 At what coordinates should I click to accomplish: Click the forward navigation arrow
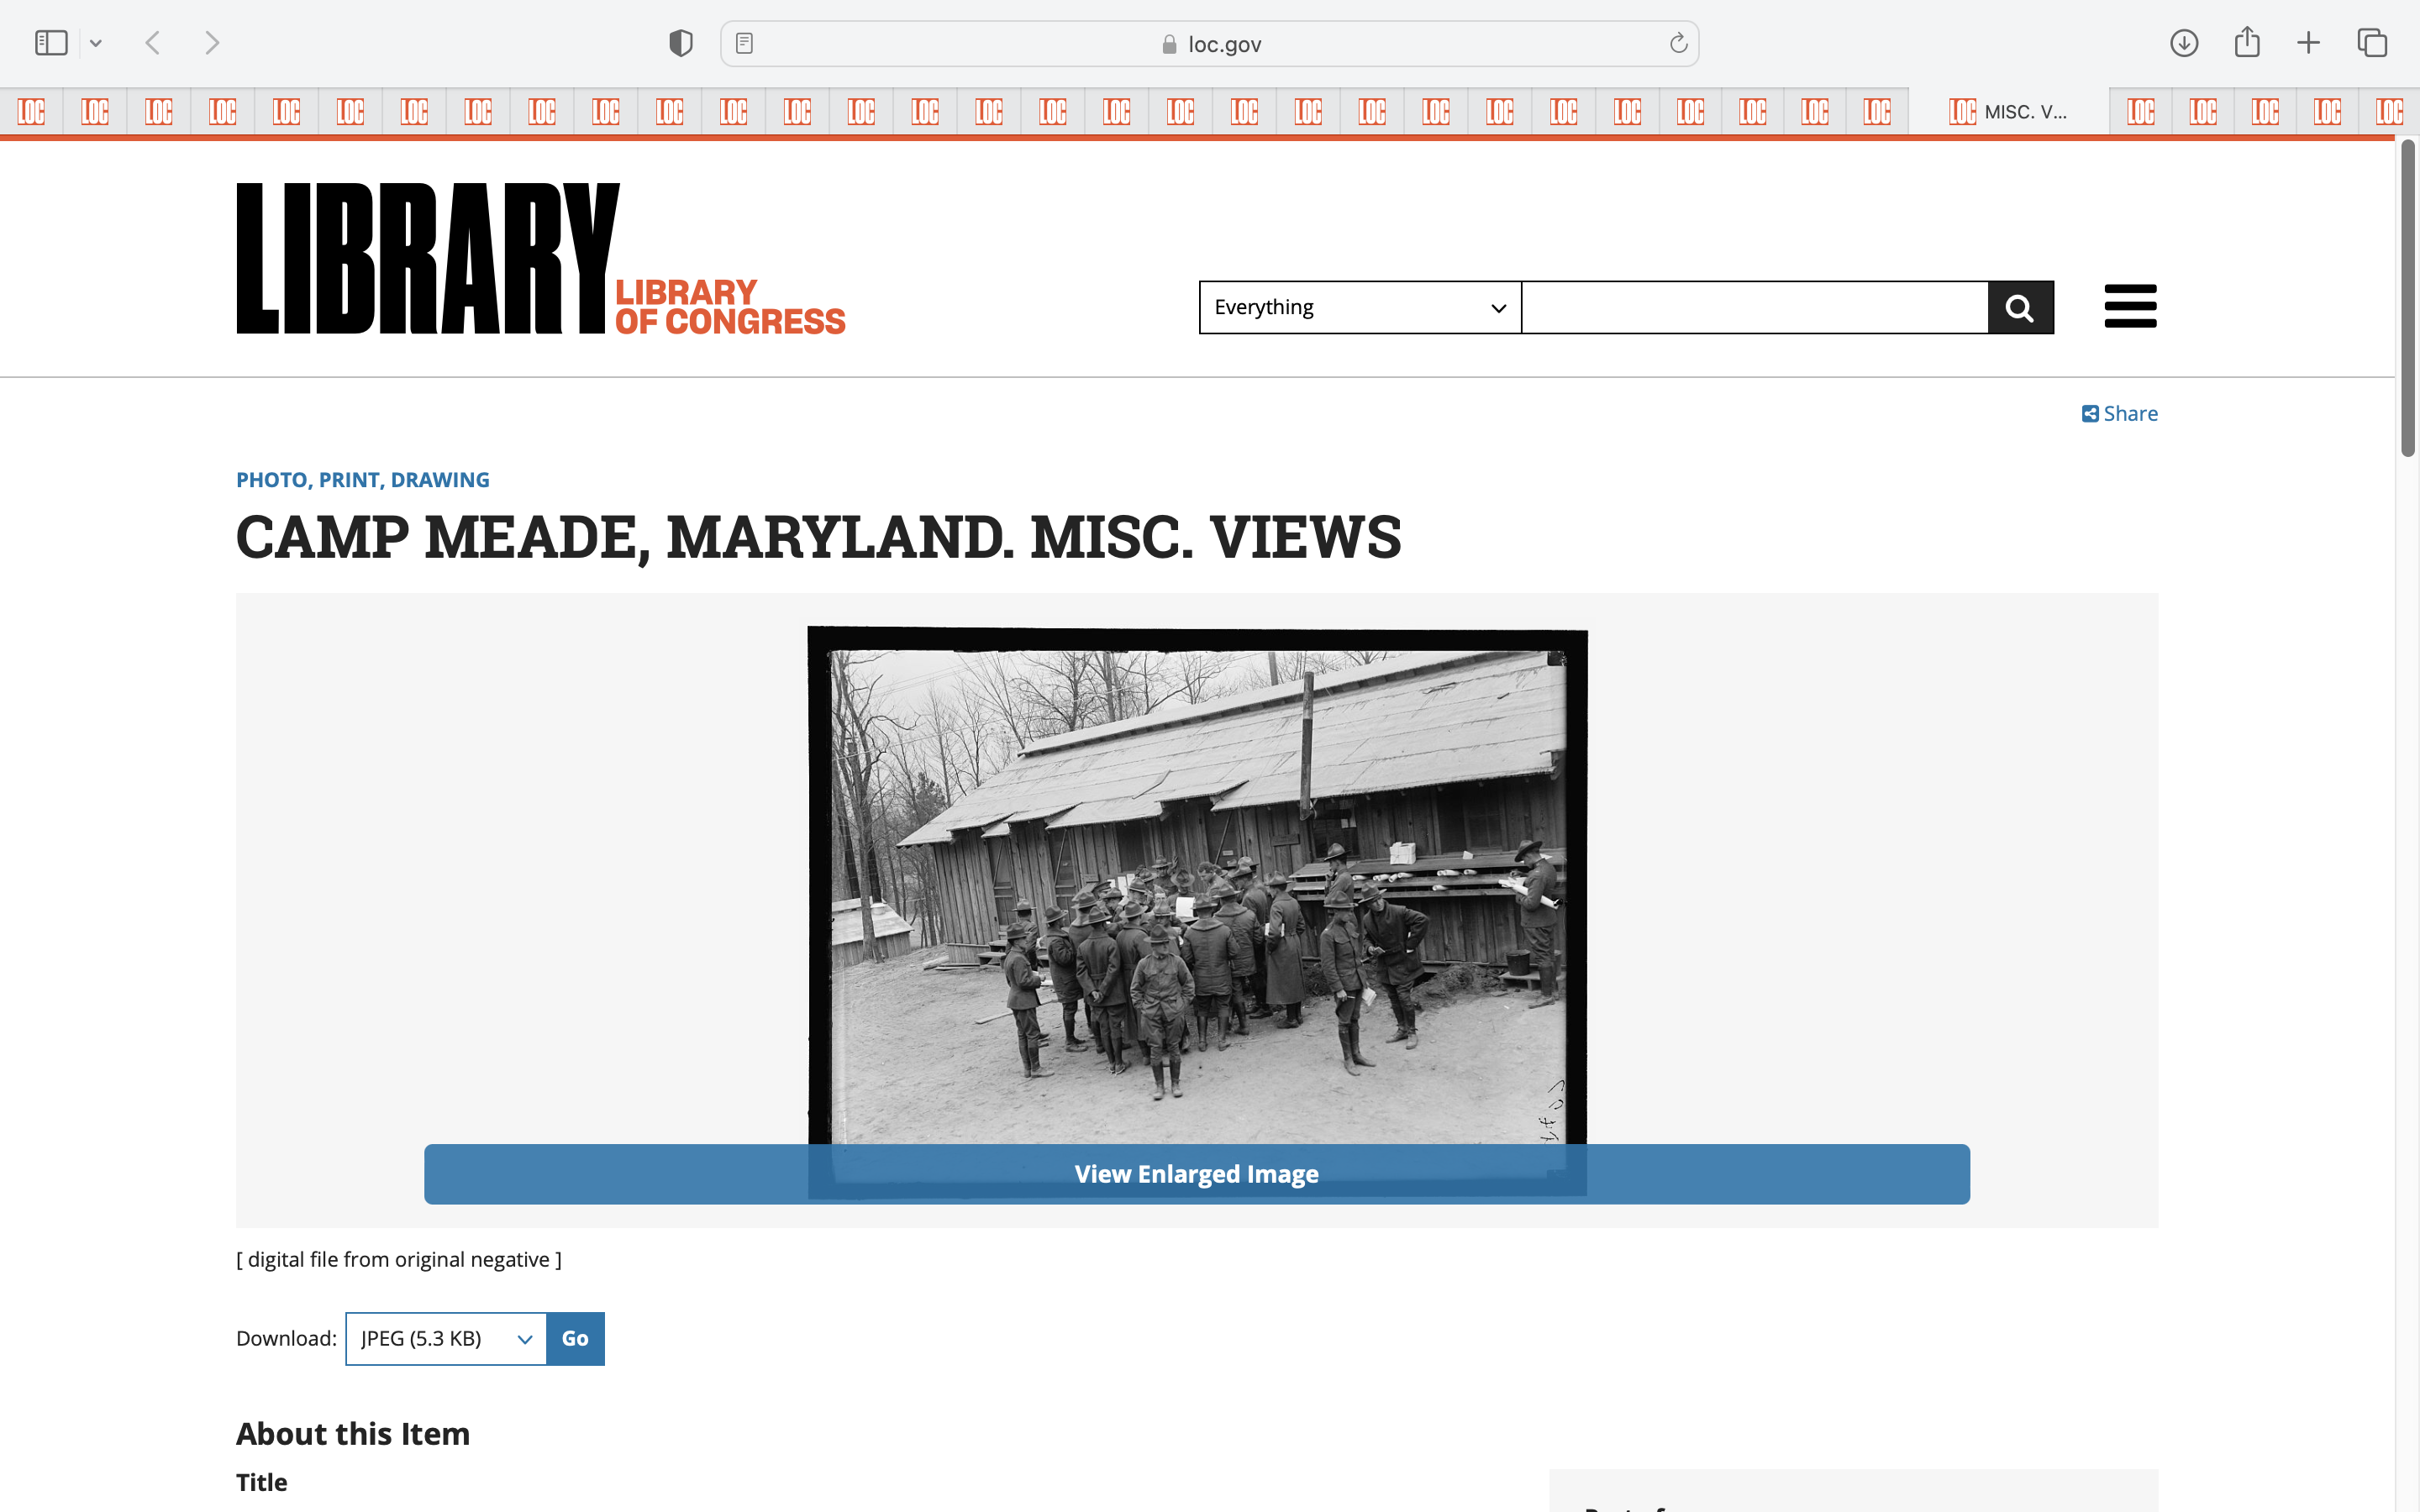tap(212, 43)
